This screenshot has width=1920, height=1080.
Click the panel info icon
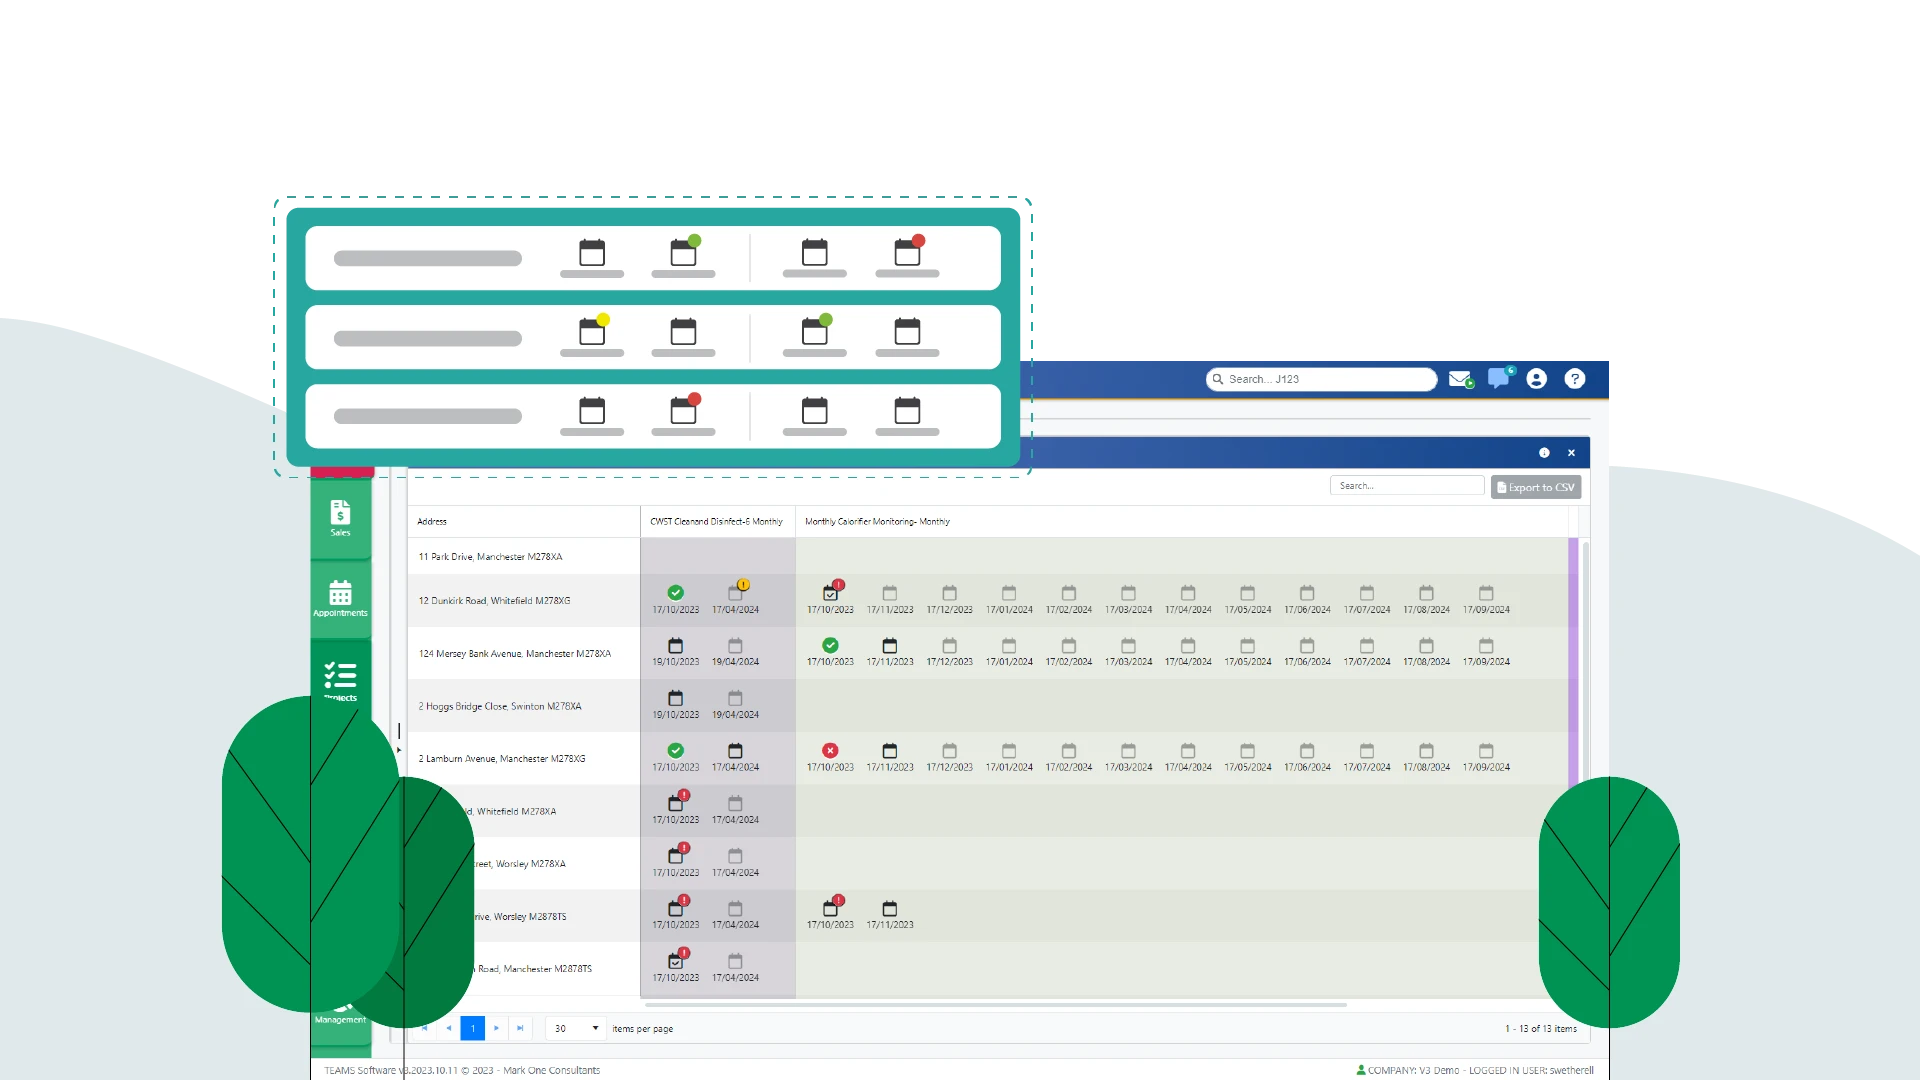[1544, 453]
